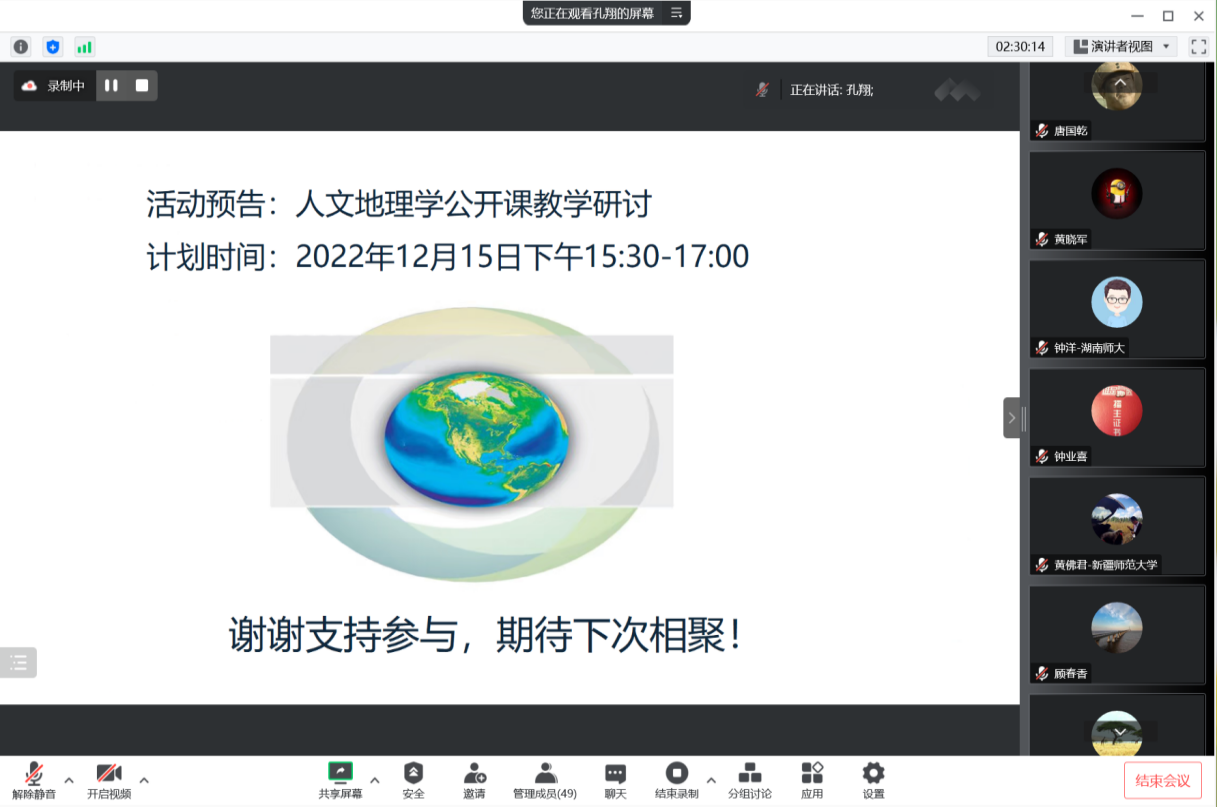Open the Chat panel icon
The height and width of the screenshot is (807, 1217).
pyautogui.click(x=615, y=779)
